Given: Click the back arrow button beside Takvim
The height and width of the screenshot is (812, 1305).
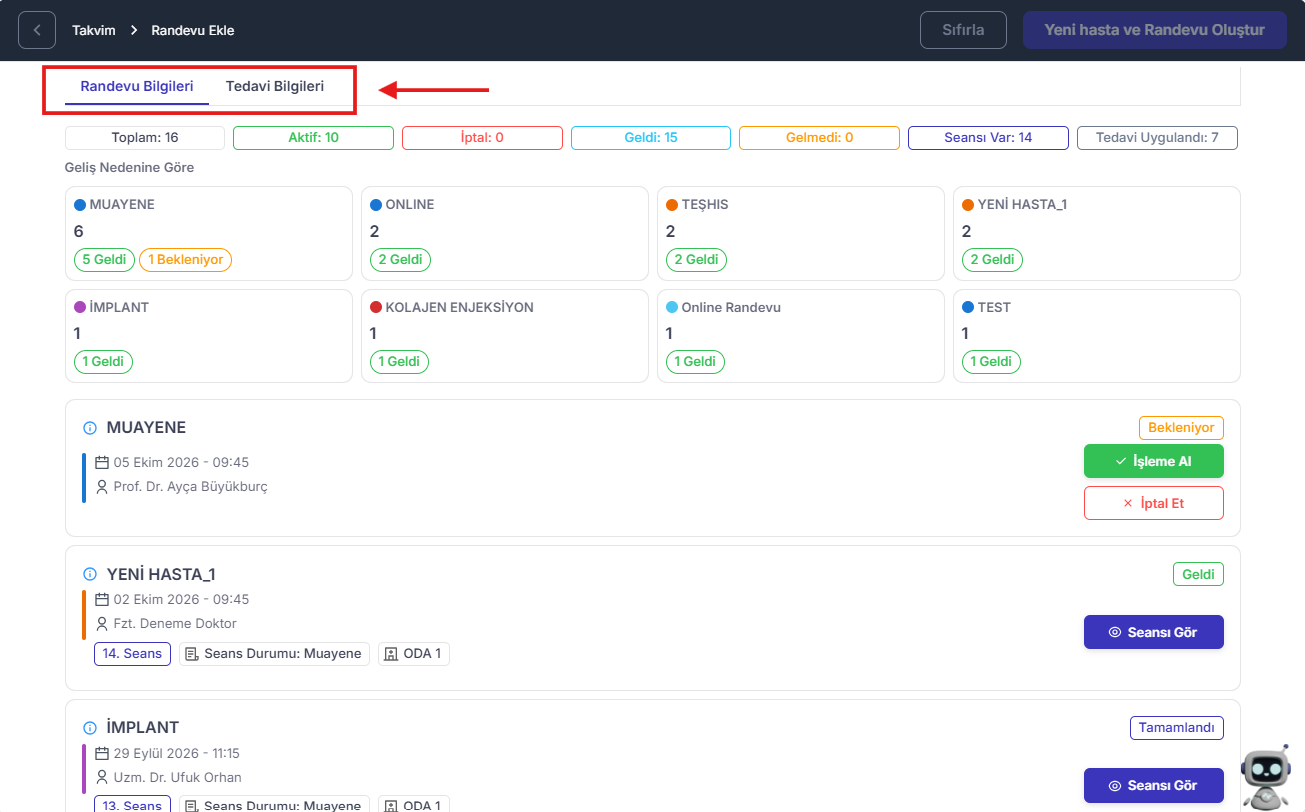Looking at the screenshot, I should coord(37,30).
